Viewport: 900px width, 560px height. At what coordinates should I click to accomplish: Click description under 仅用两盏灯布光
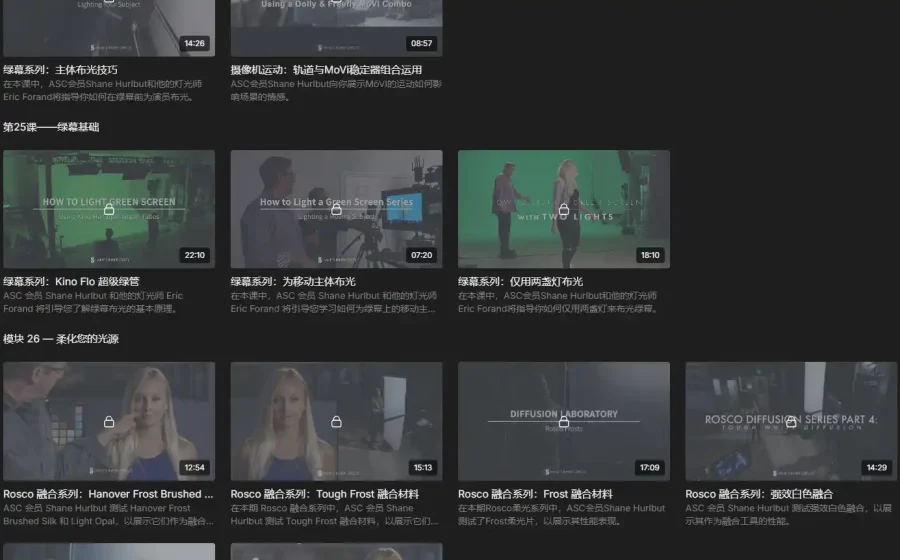(x=558, y=302)
